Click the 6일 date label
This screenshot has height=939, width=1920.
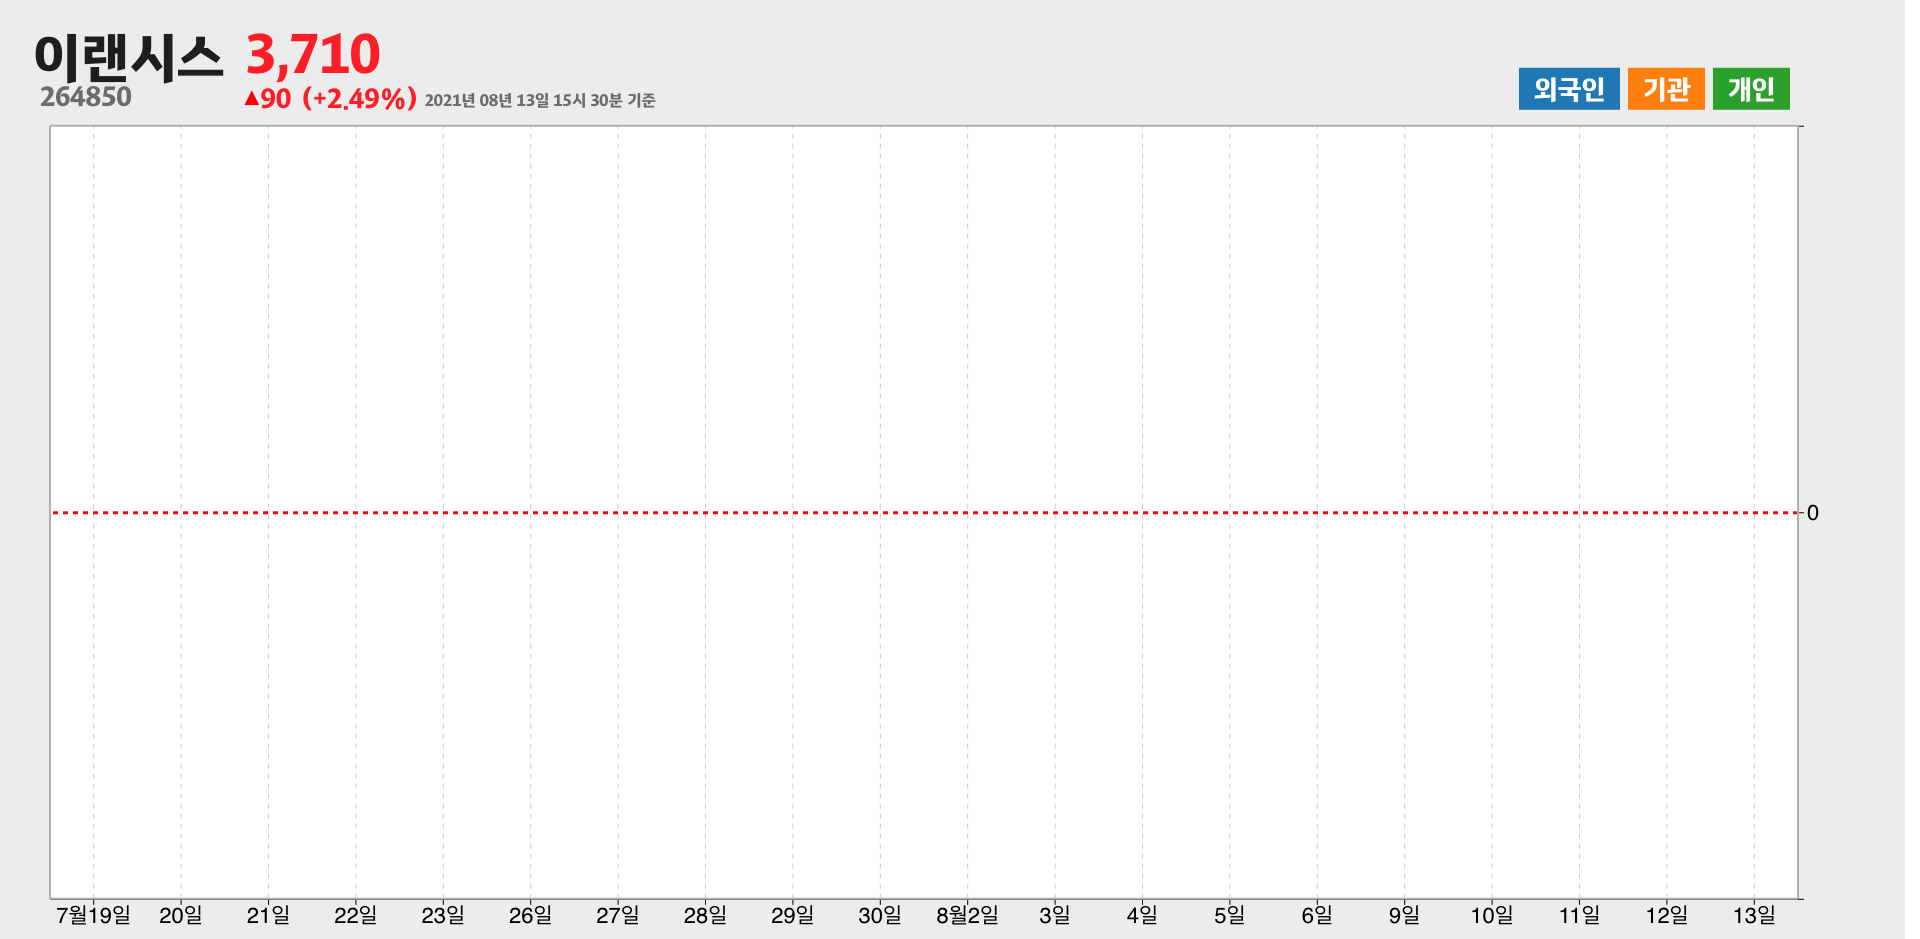(1317, 915)
